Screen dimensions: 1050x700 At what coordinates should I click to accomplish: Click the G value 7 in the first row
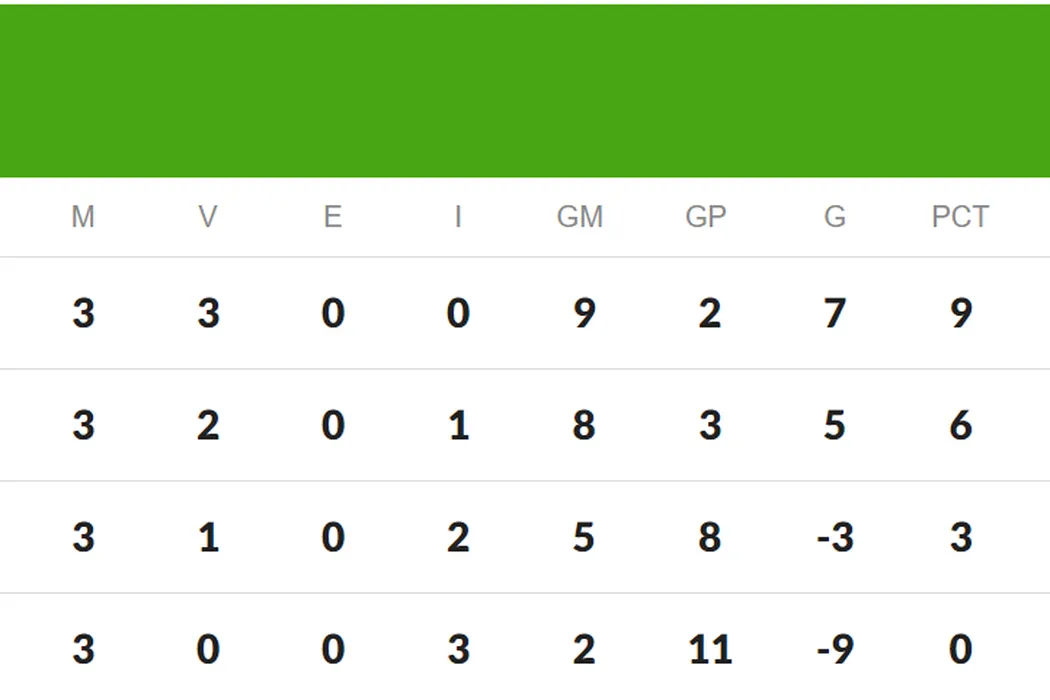pyautogui.click(x=835, y=314)
